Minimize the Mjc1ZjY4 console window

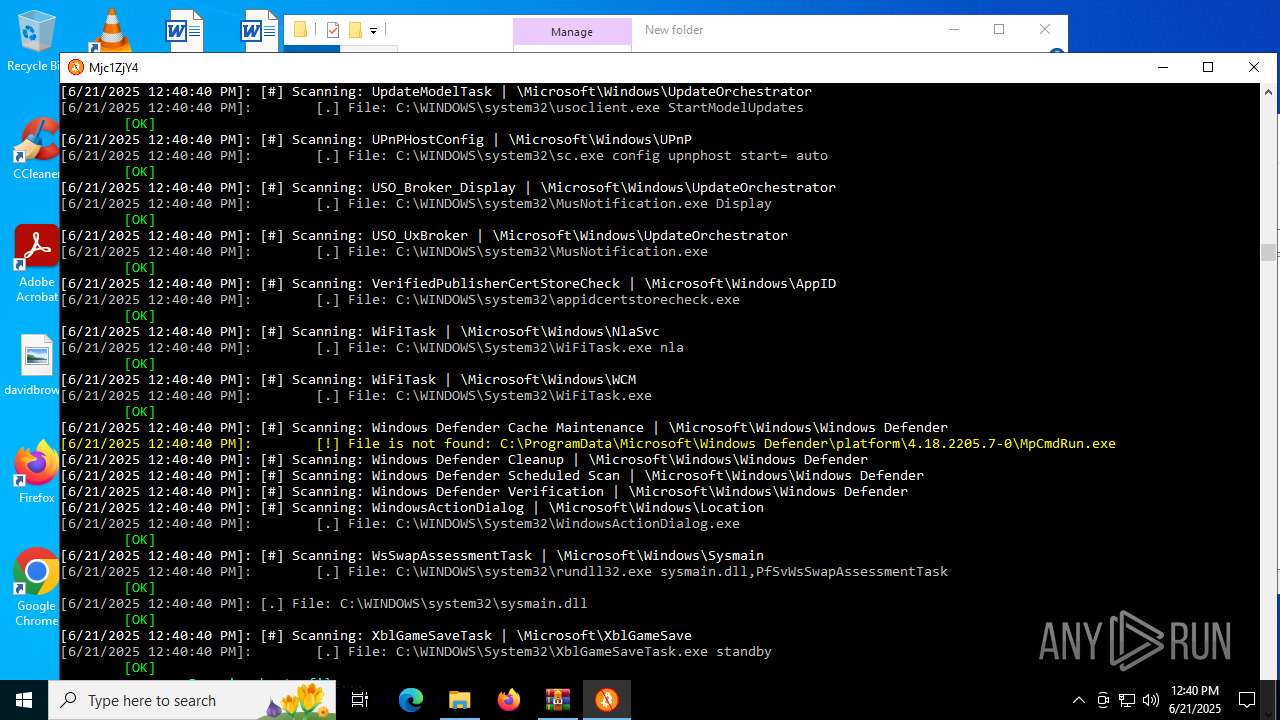click(1163, 67)
